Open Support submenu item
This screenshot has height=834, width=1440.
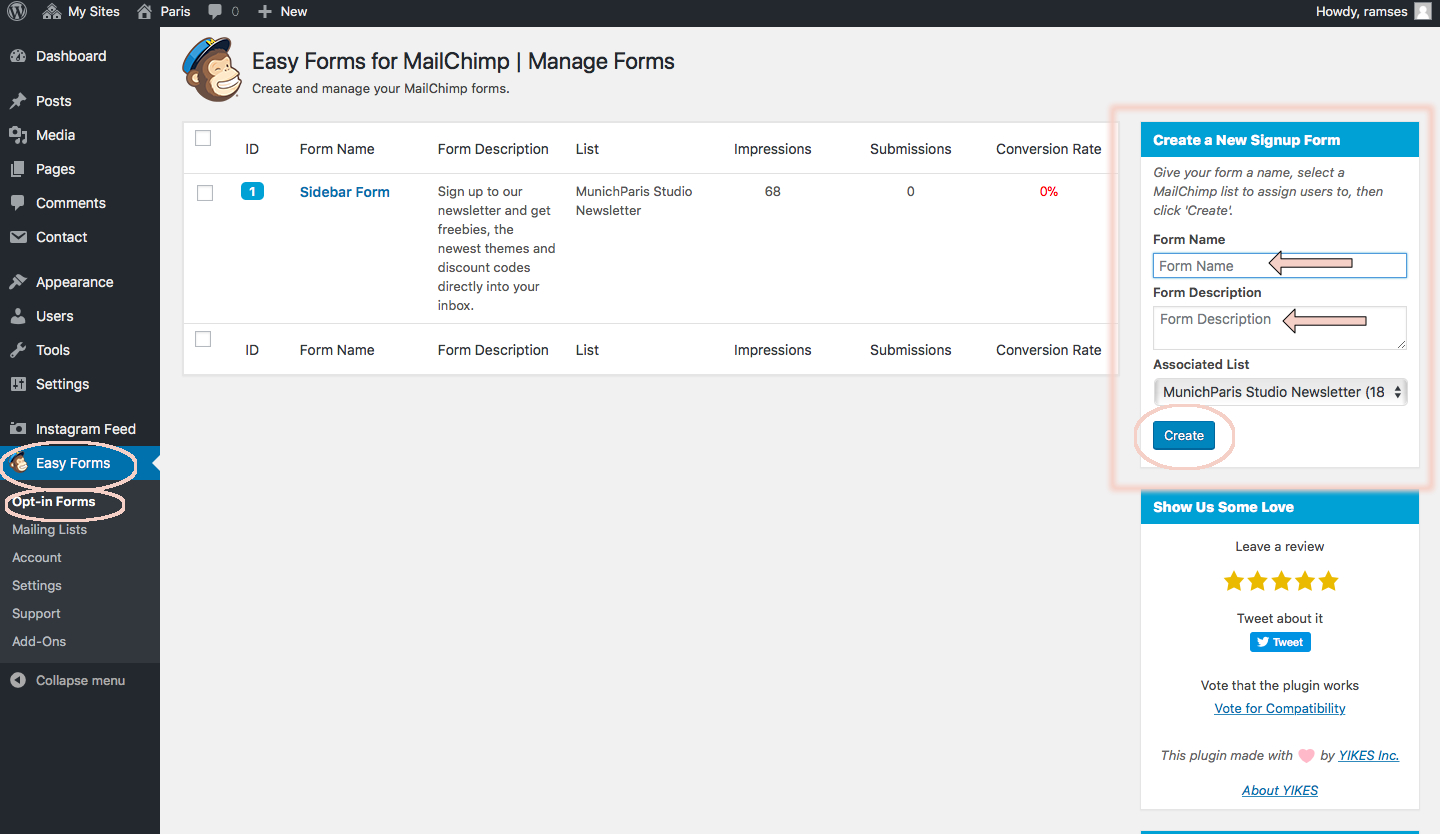(36, 614)
